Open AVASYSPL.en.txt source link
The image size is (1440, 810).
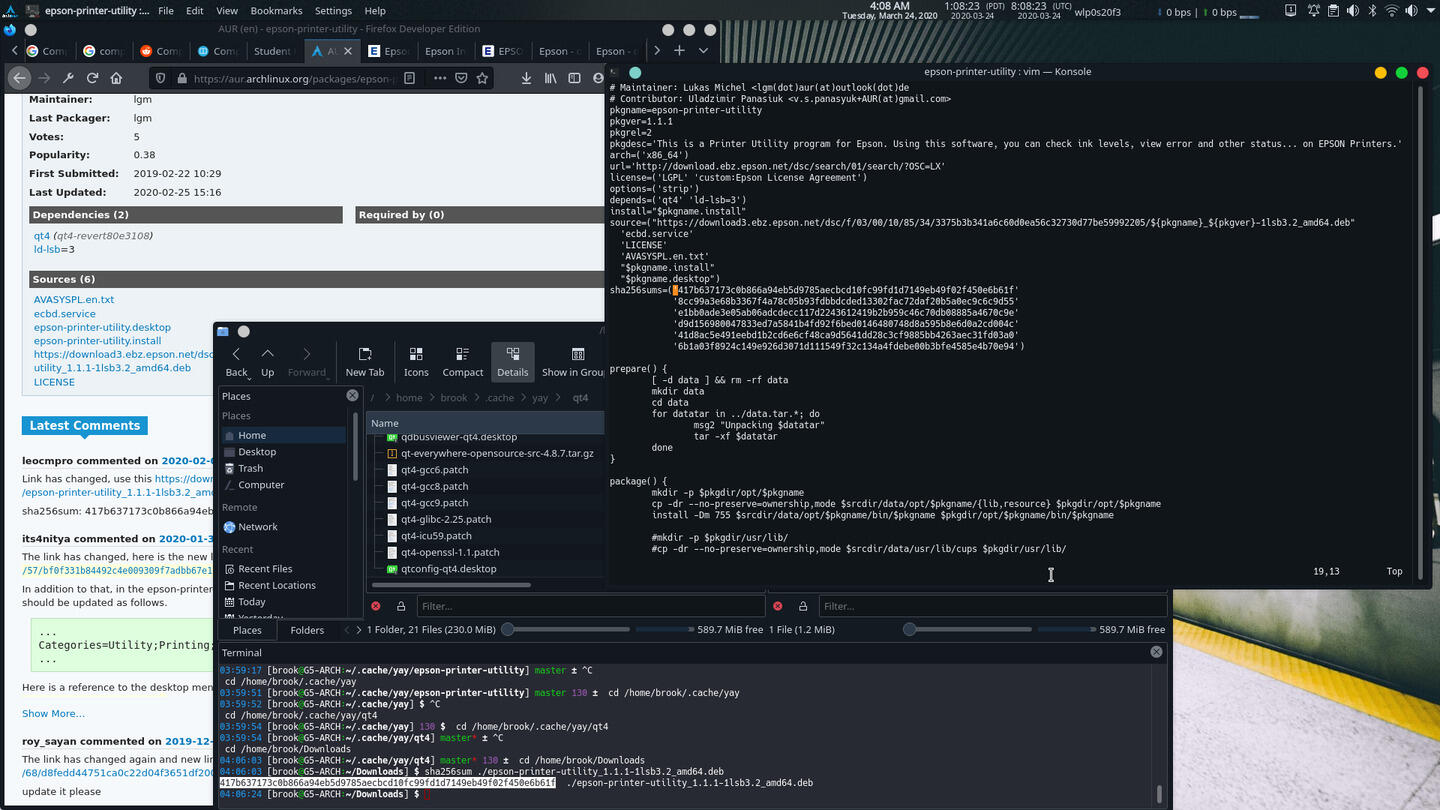click(x=74, y=299)
